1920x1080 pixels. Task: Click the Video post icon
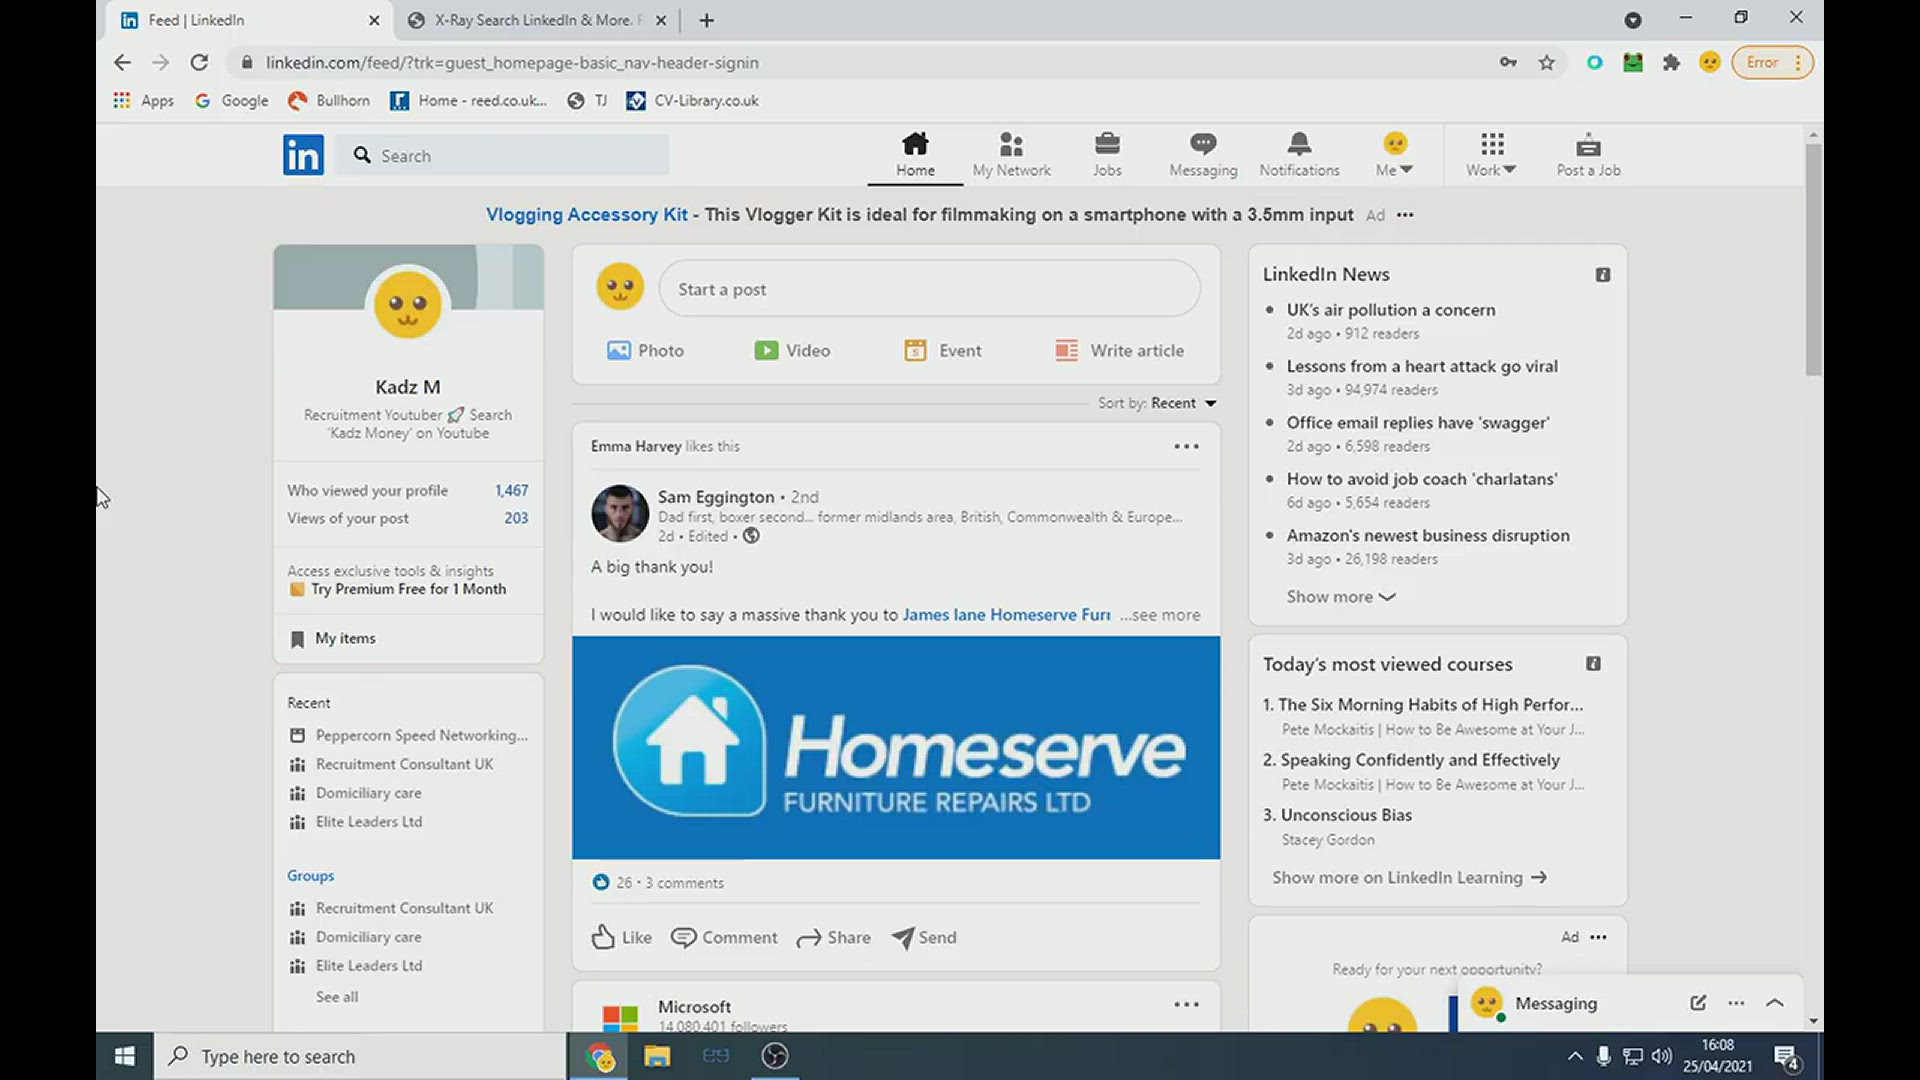tap(767, 350)
